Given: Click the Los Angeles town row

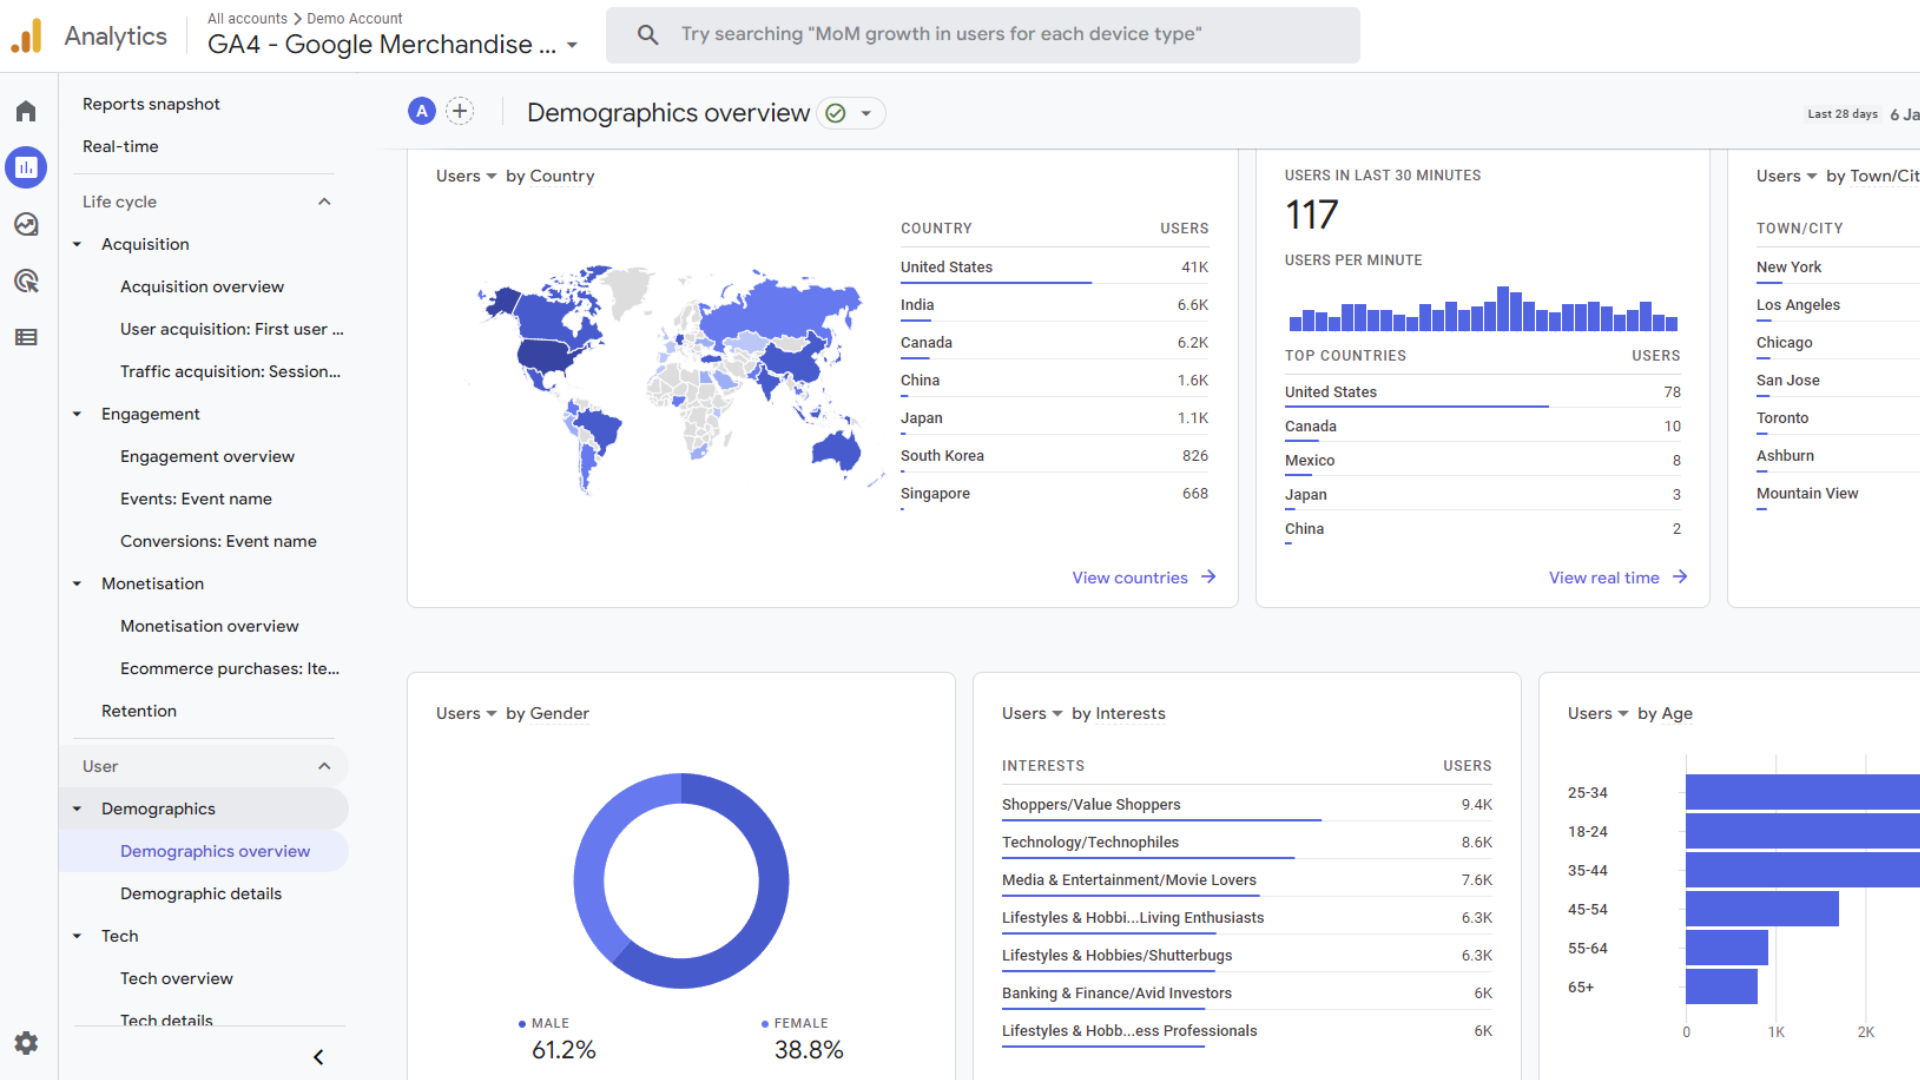Looking at the screenshot, I should [x=1838, y=305].
